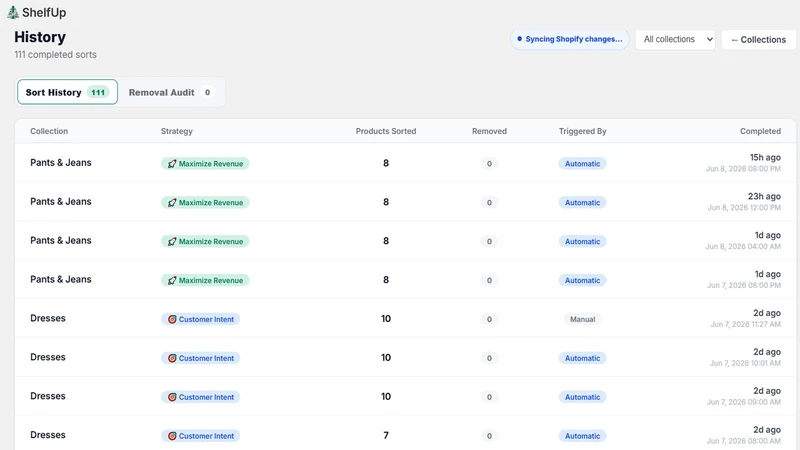The height and width of the screenshot is (450, 800).
Task: Click the rocket icon in the Jun 8 04:00 AM row
Action: [172, 241]
